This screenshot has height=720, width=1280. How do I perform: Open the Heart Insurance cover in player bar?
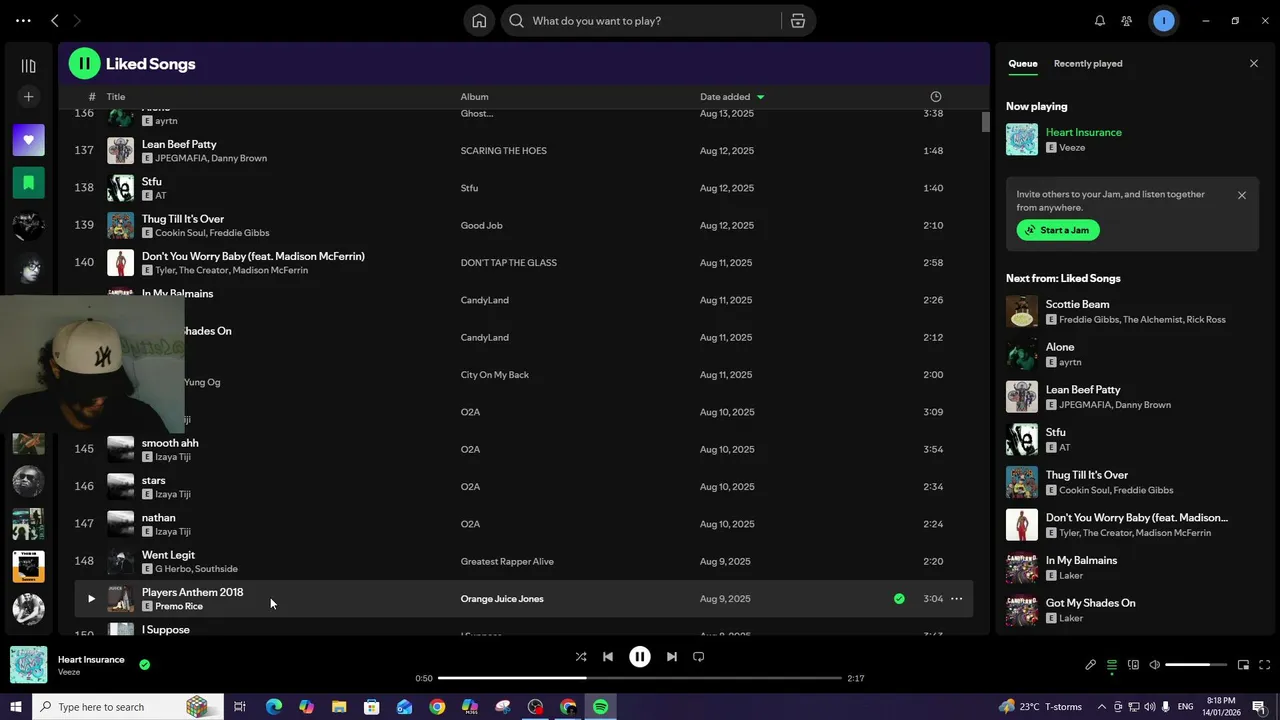click(29, 665)
